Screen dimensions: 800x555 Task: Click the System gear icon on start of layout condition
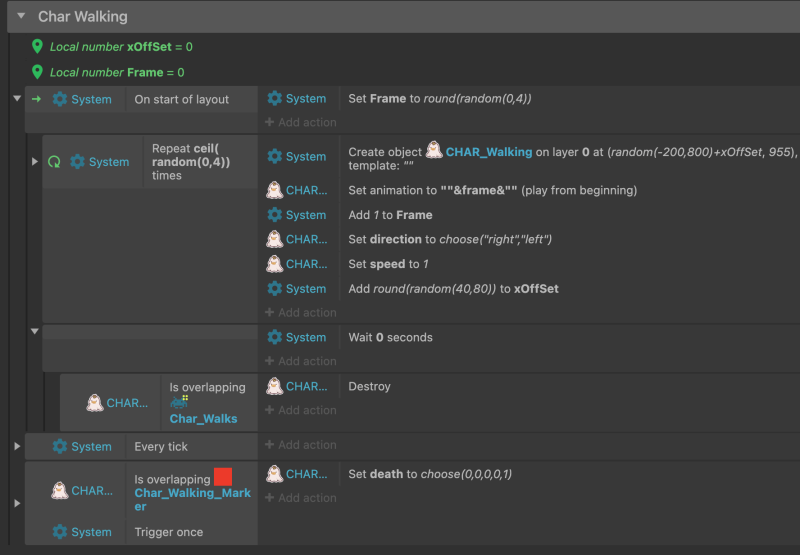[60, 99]
